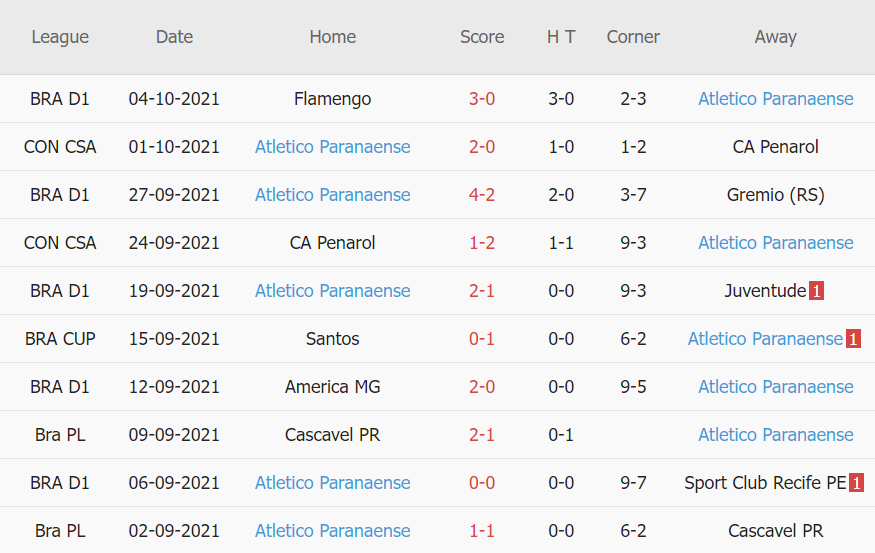
Task: Select America MG in the Home column
Action: [x=332, y=387]
